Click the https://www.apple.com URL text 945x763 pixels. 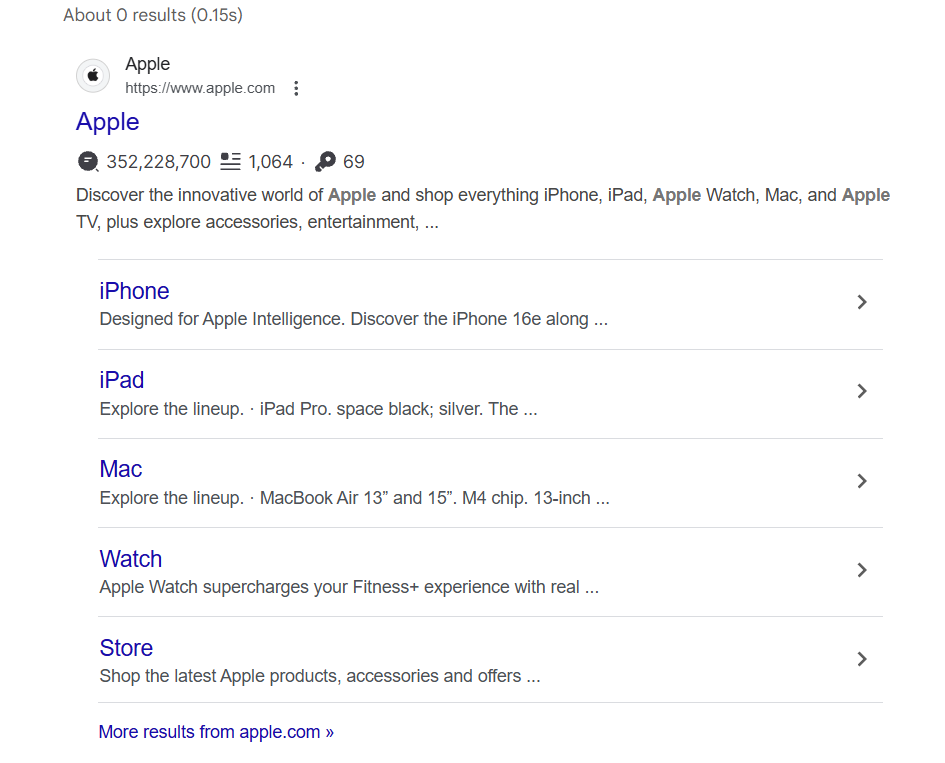(200, 88)
